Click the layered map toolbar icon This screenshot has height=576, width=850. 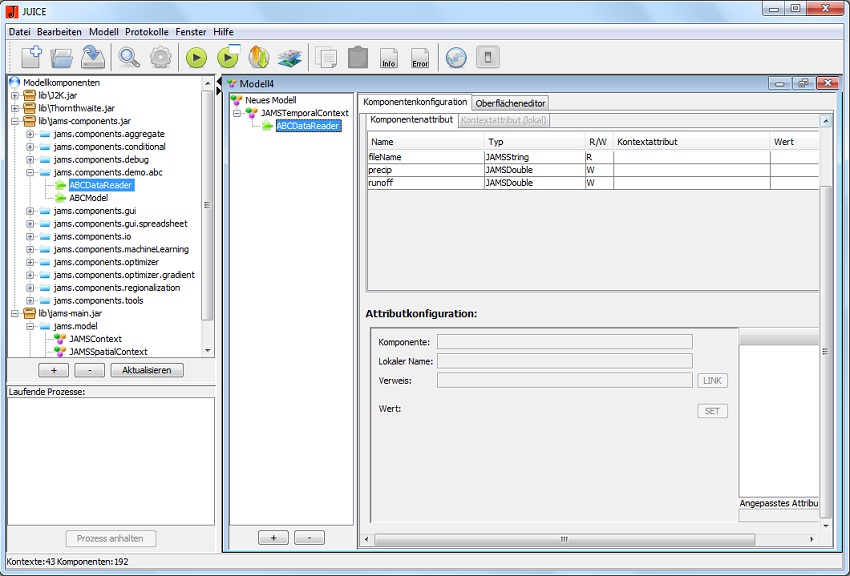coord(289,58)
